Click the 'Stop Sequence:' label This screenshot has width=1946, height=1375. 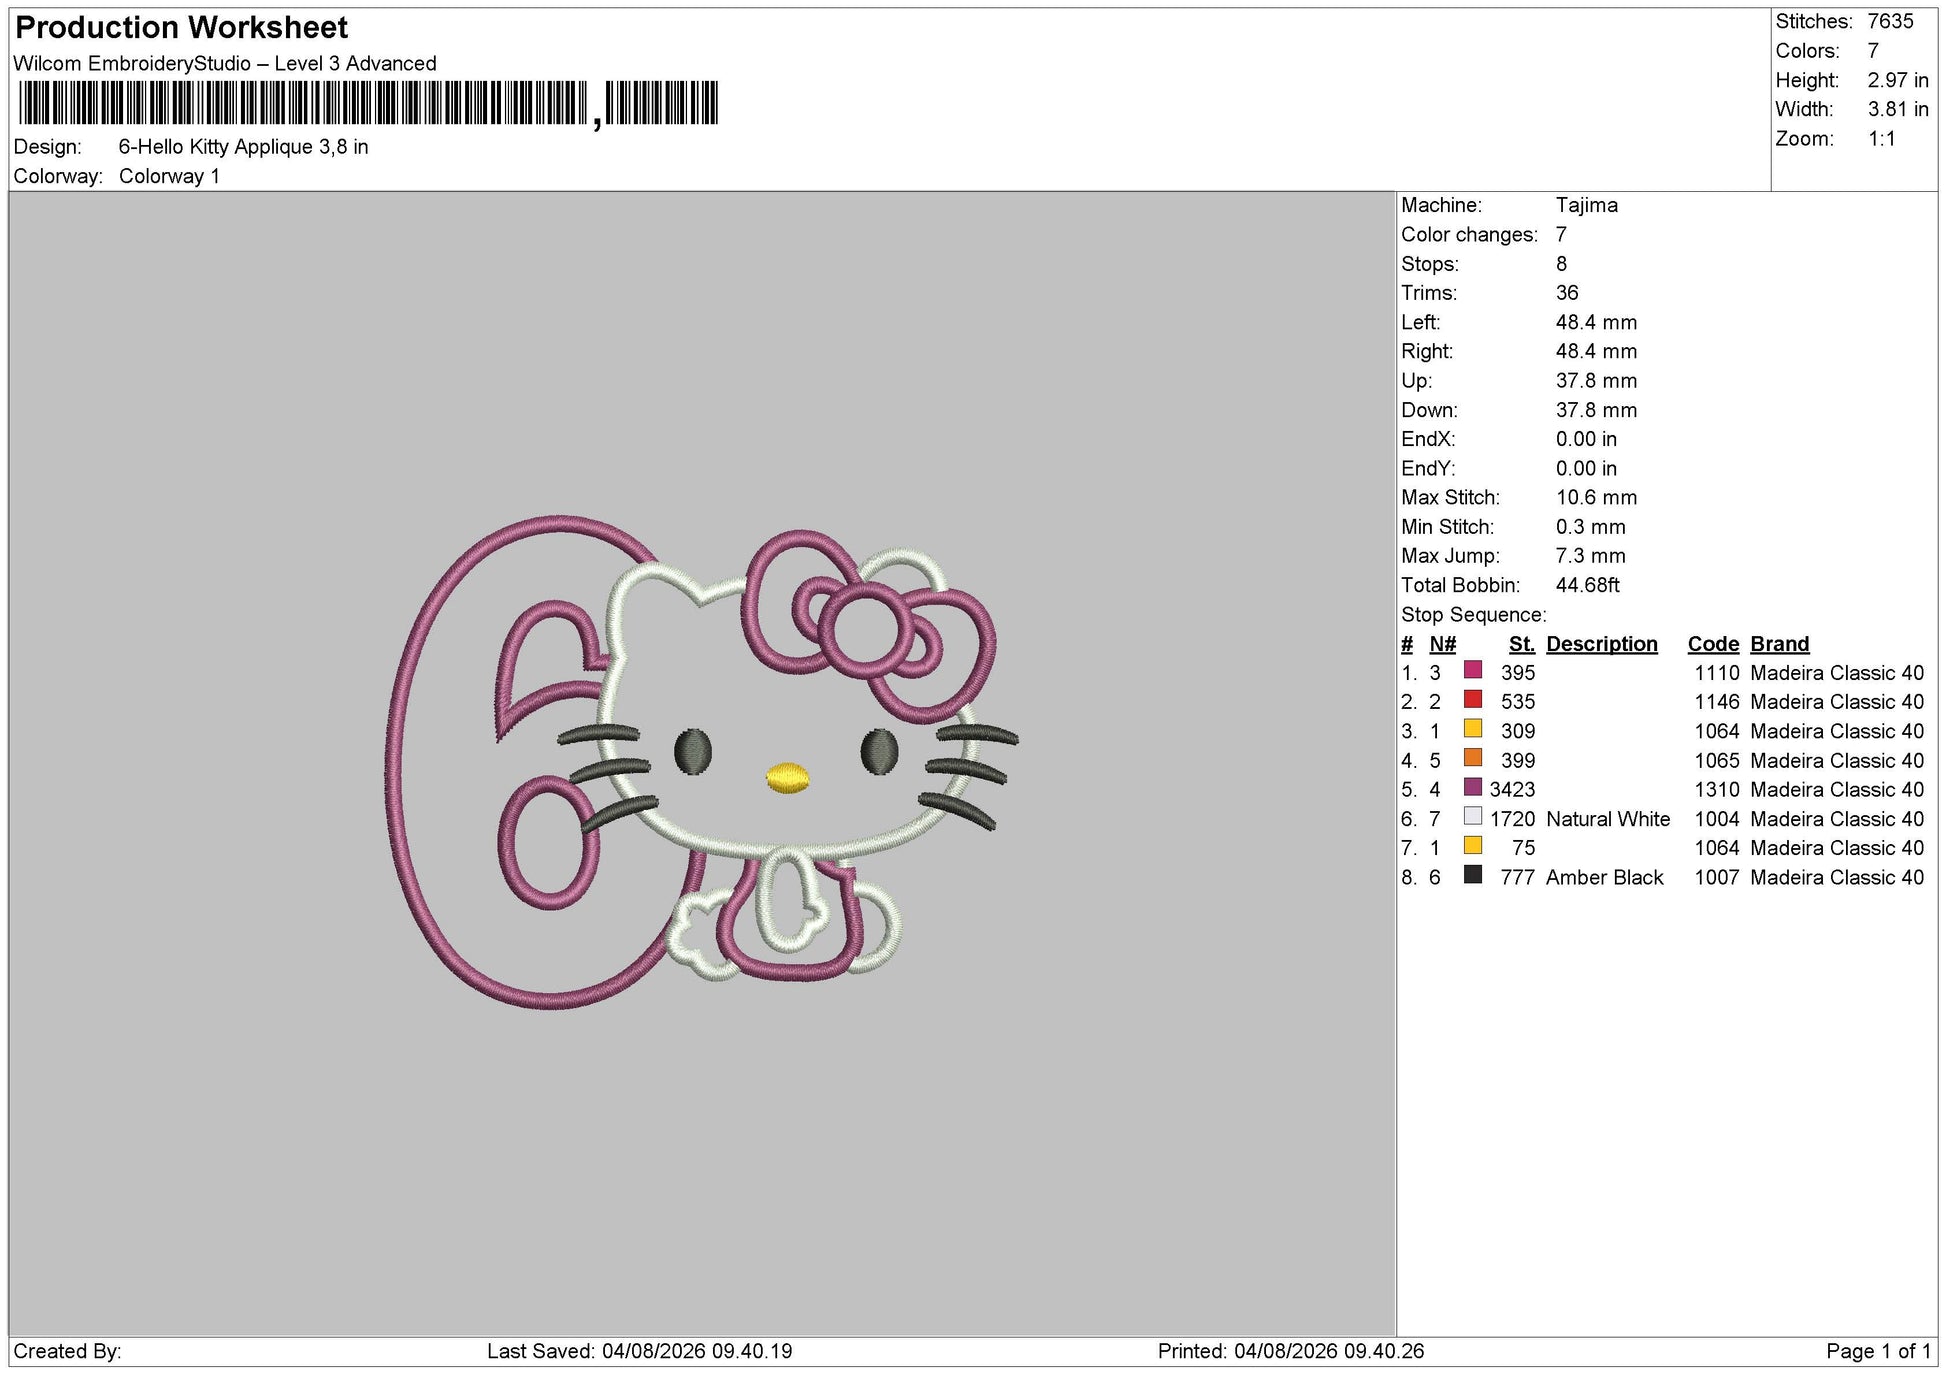1473,615
